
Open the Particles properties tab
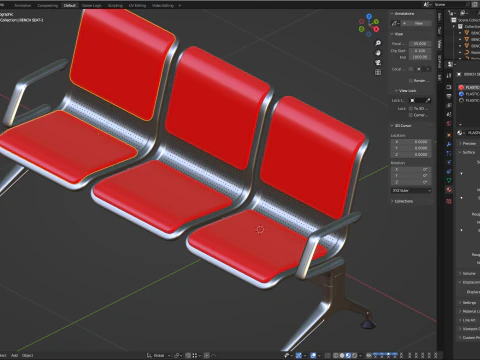(x=449, y=153)
